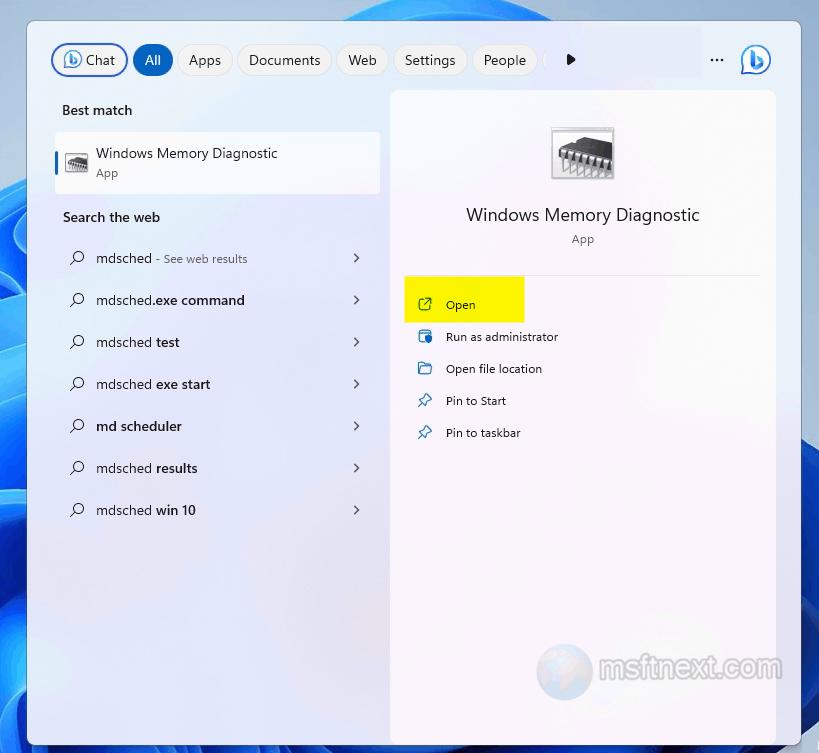Screen dimensions: 819x753
Task: Click the 'Search the web' heading
Action: click(x=111, y=217)
